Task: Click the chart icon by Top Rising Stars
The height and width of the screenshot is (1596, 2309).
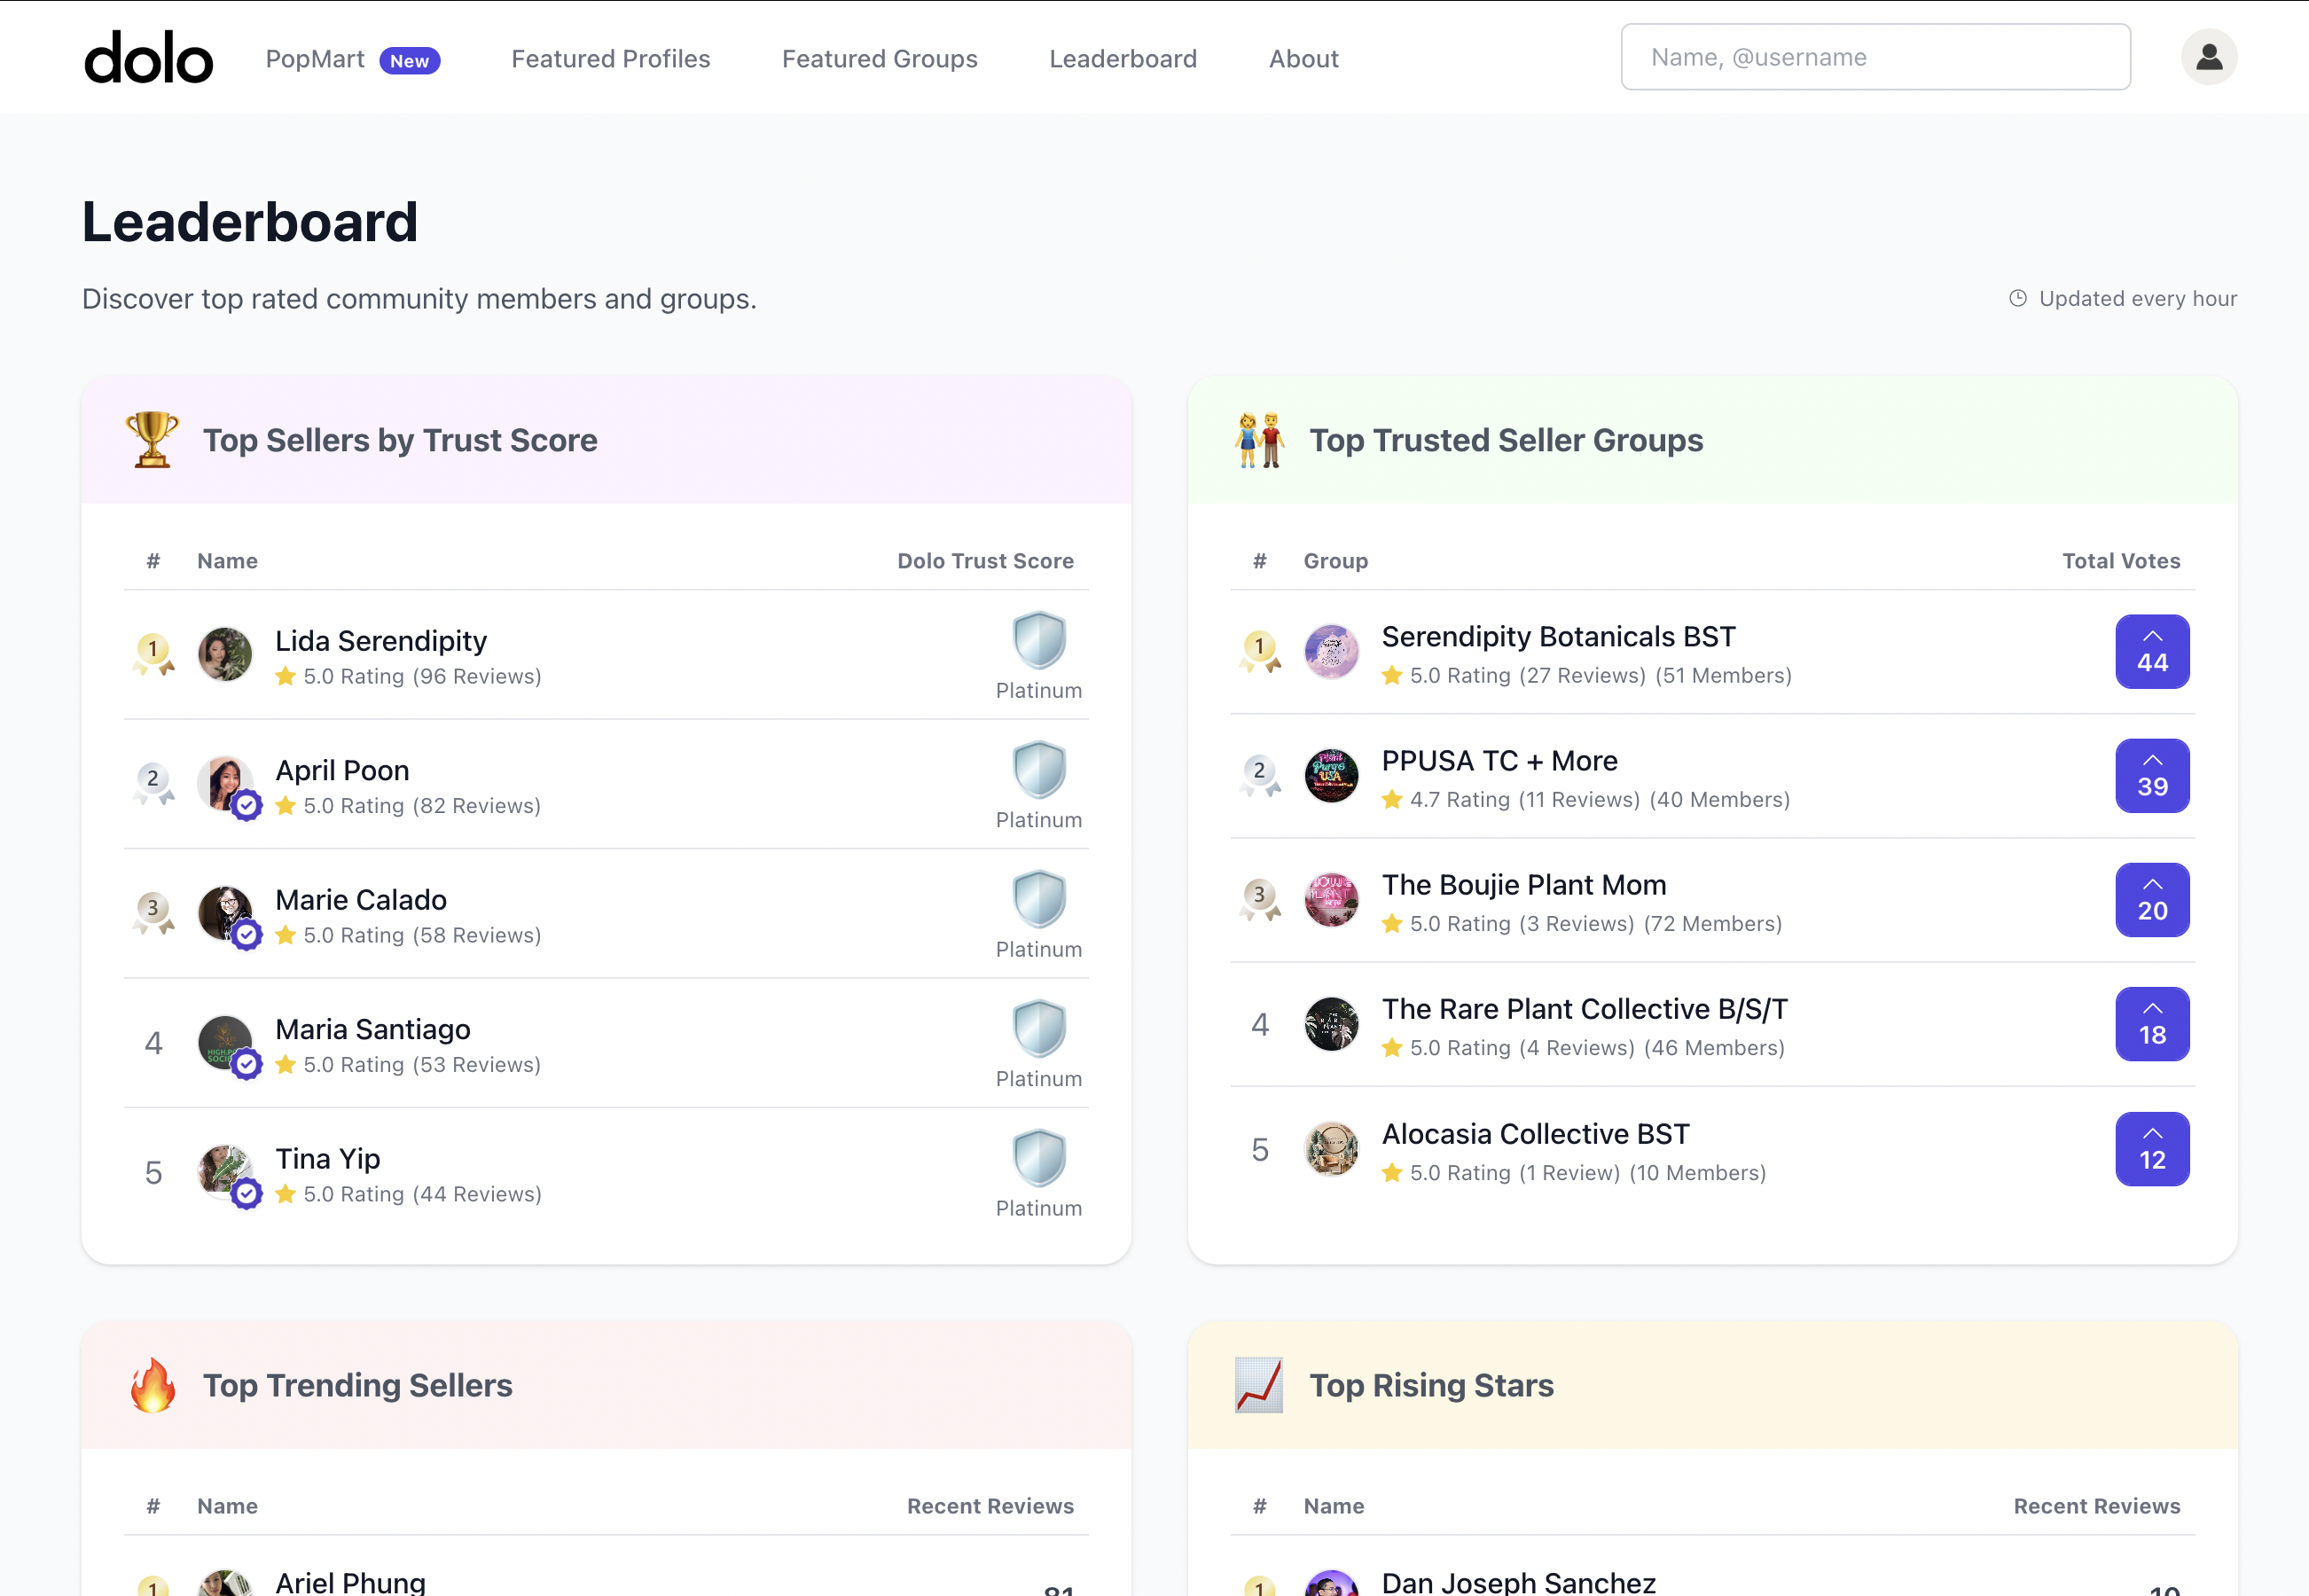Action: (1258, 1385)
